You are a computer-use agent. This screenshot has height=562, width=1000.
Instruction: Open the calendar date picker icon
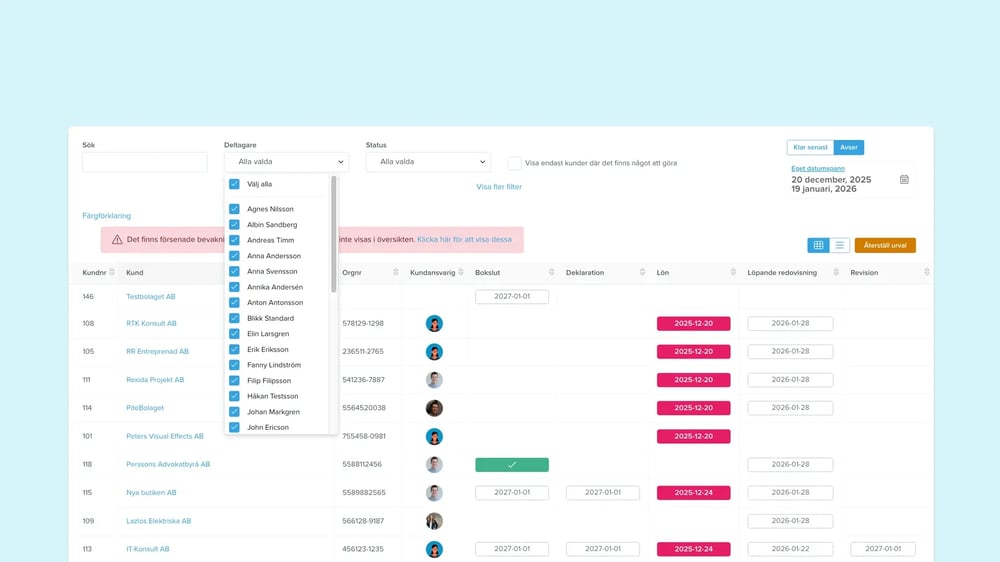click(904, 179)
